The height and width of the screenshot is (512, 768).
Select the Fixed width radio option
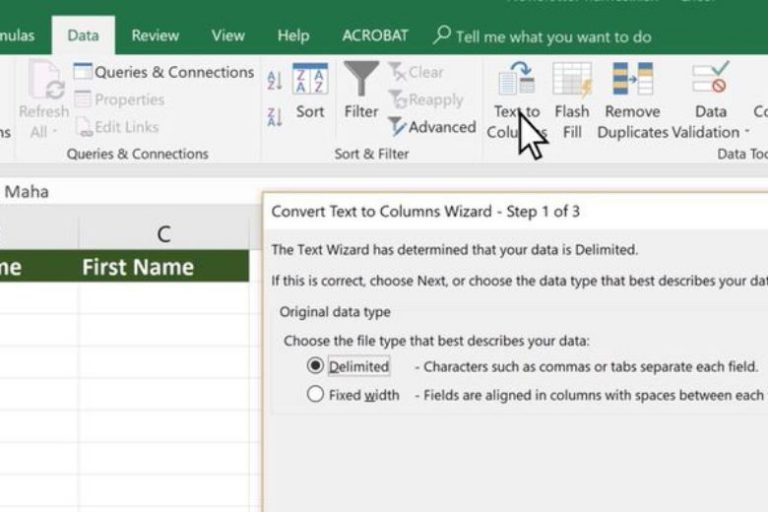(x=315, y=394)
